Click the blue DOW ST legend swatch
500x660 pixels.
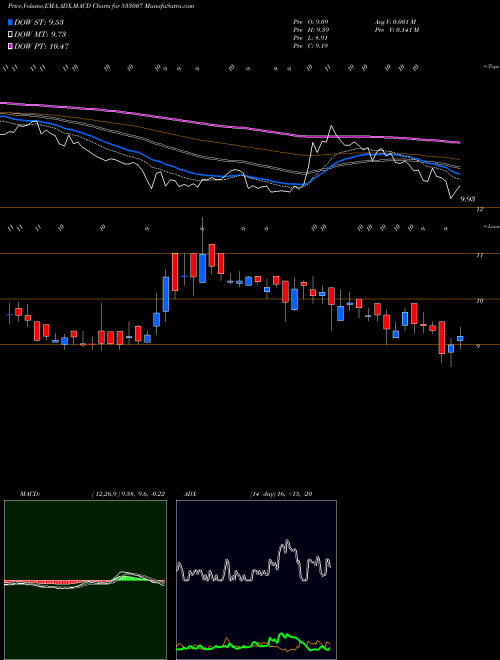[11, 22]
